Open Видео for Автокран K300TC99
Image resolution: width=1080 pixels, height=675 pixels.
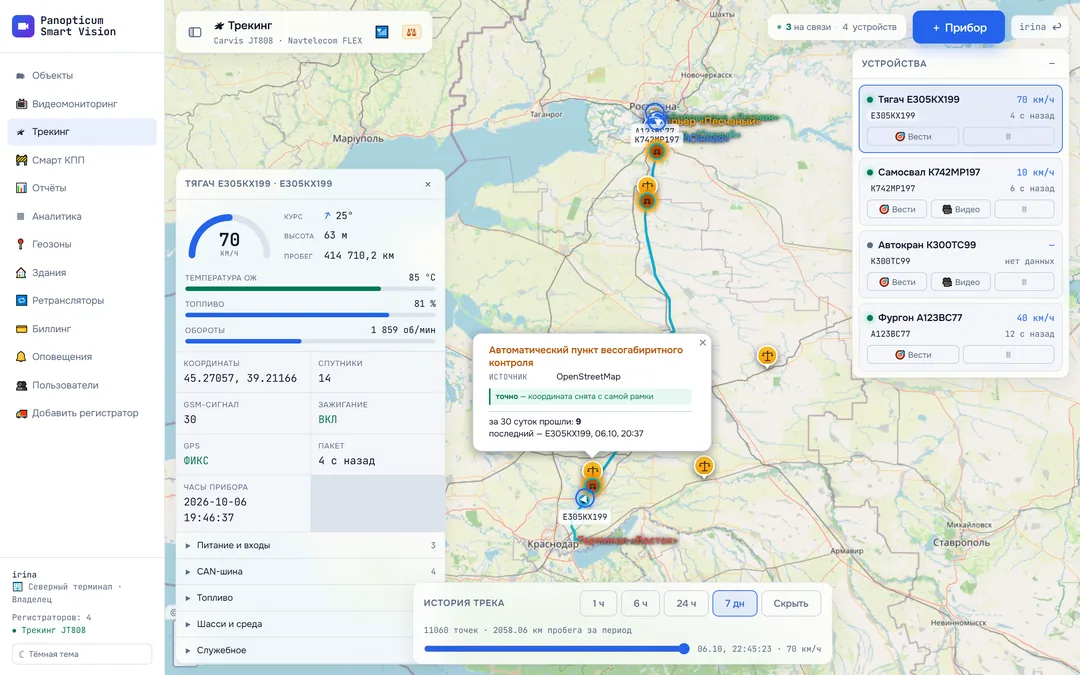coord(961,282)
